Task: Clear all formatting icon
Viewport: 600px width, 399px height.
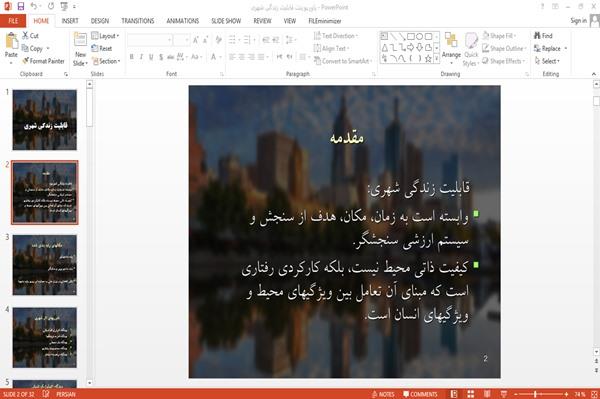Action: (218, 40)
